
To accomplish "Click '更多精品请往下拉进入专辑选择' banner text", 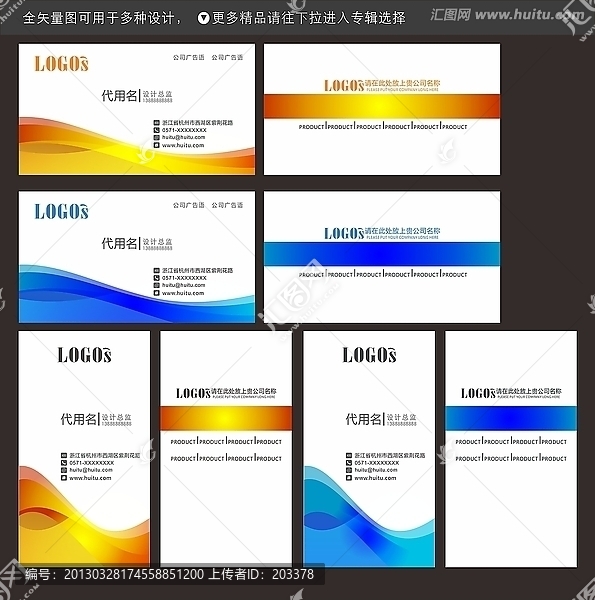I will (308, 18).
